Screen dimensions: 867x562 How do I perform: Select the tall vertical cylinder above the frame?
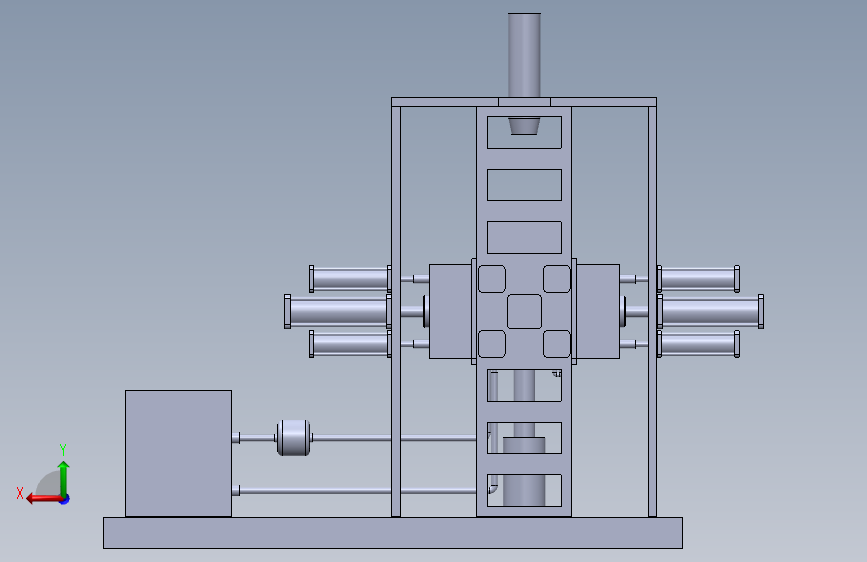tap(524, 55)
